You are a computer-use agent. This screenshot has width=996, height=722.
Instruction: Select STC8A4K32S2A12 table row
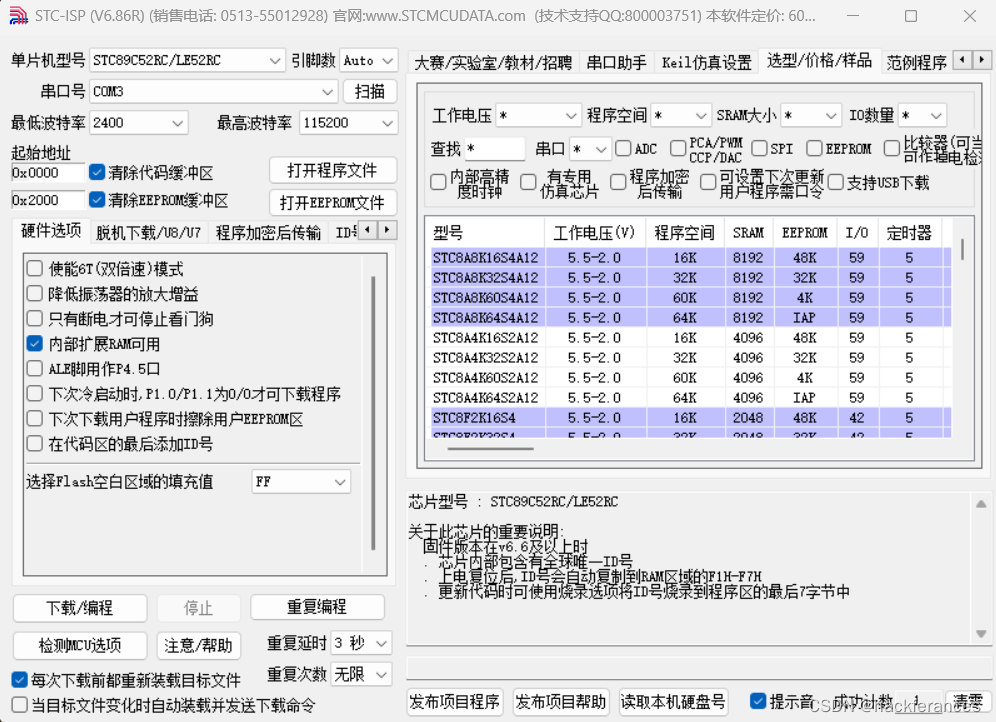692,358
